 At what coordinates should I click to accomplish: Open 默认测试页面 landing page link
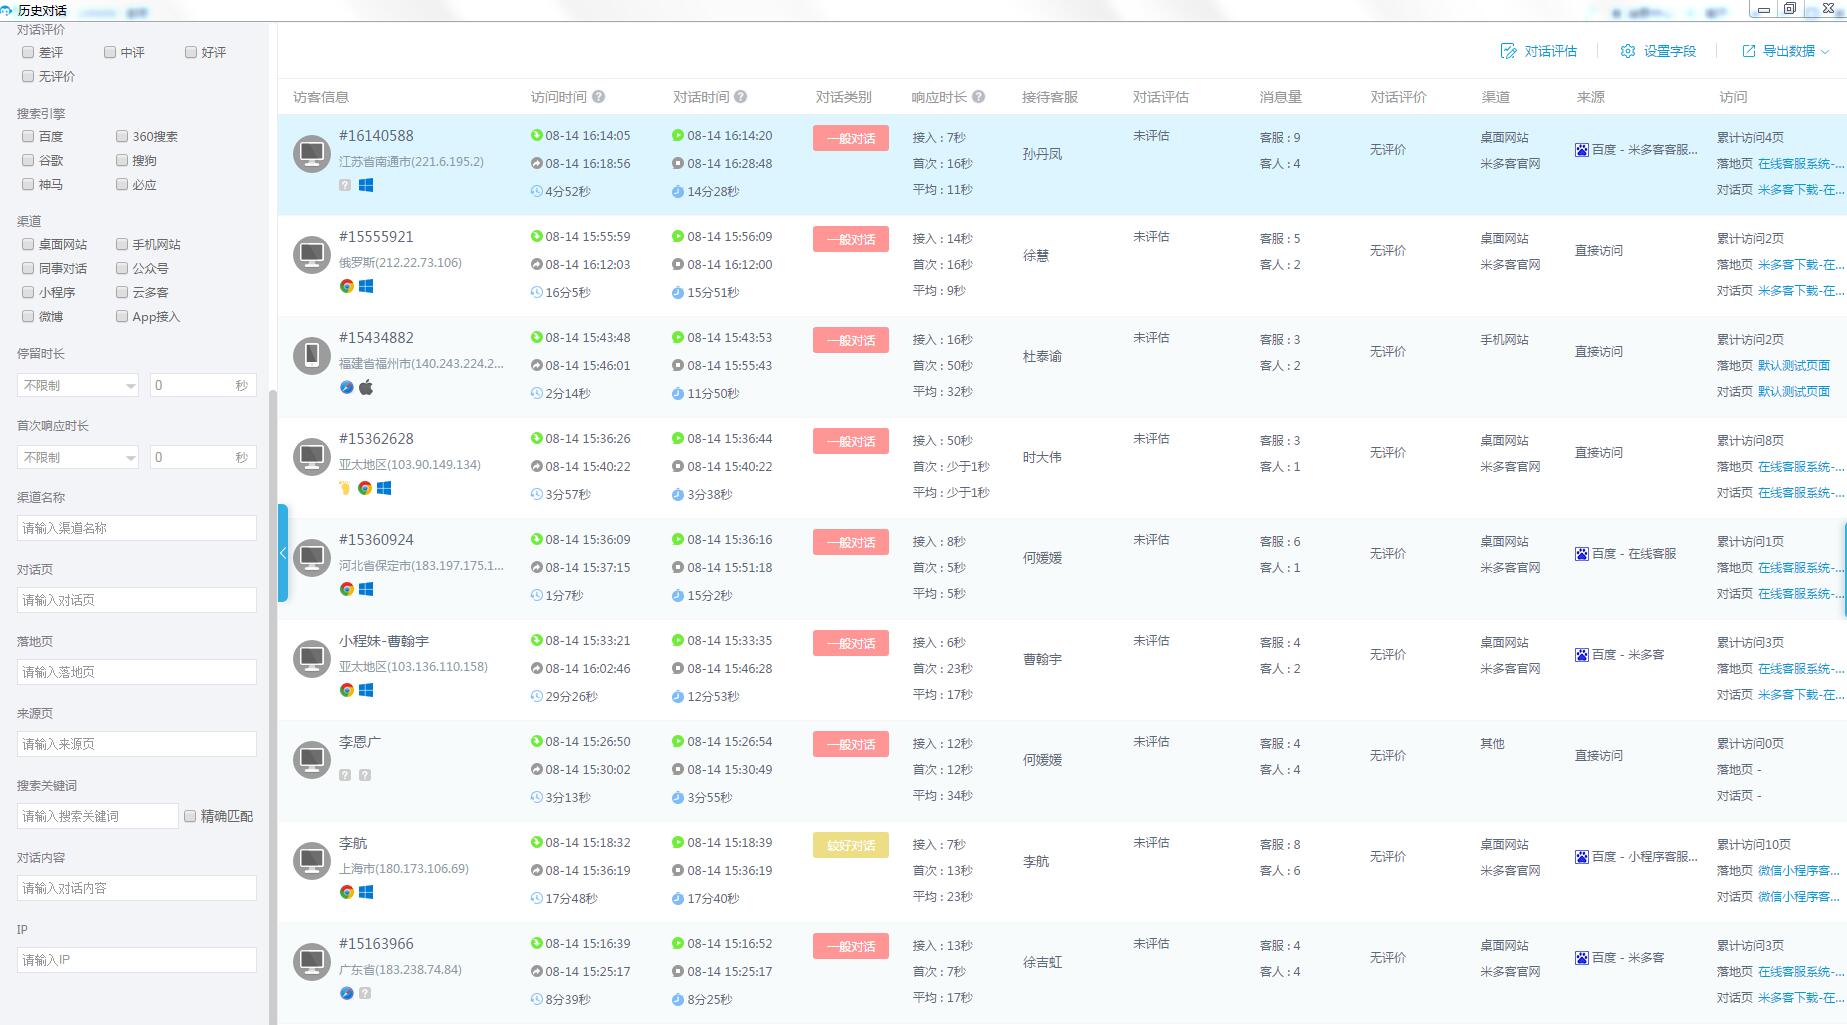pyautogui.click(x=1793, y=365)
